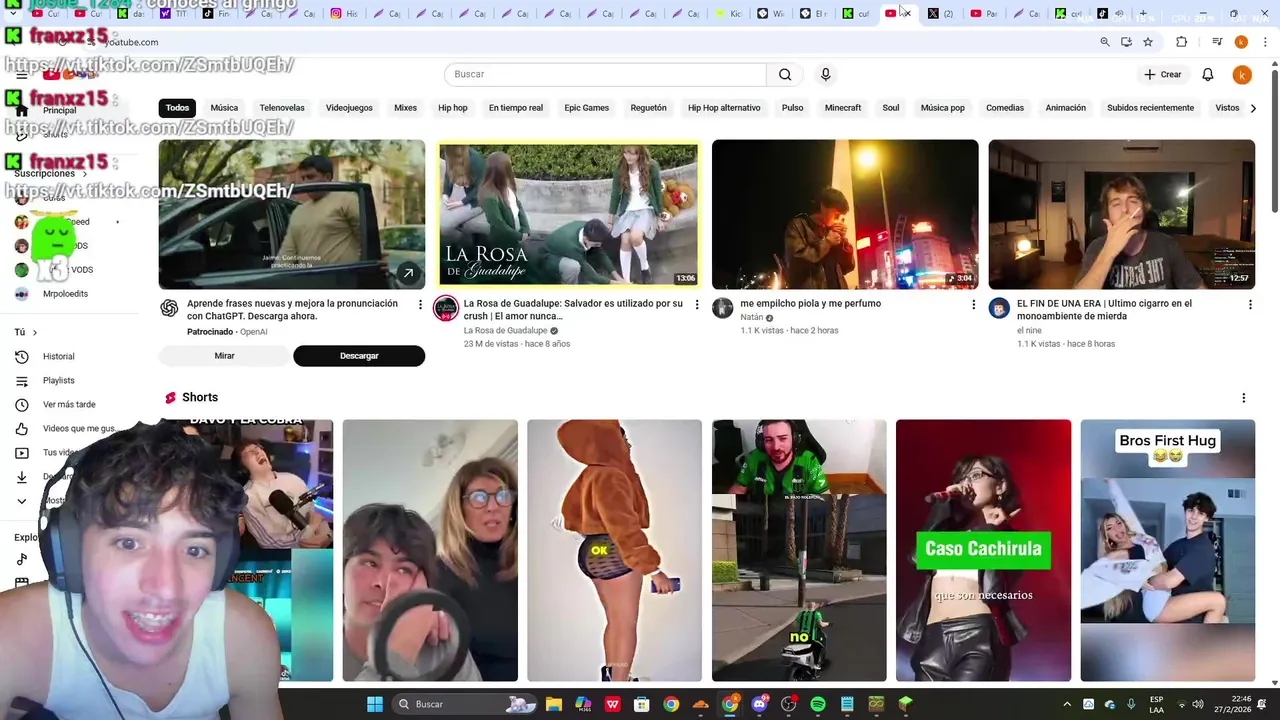Open YouTube notifications bell
Screen dimensions: 1280x720
click(1208, 74)
